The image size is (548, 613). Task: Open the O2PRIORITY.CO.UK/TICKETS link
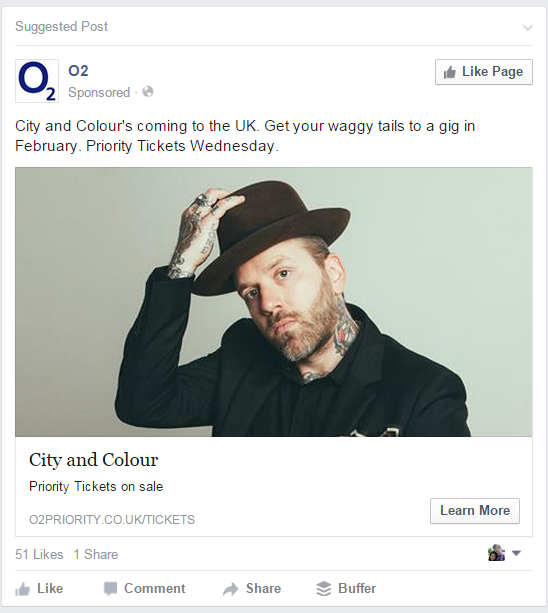click(x=112, y=520)
